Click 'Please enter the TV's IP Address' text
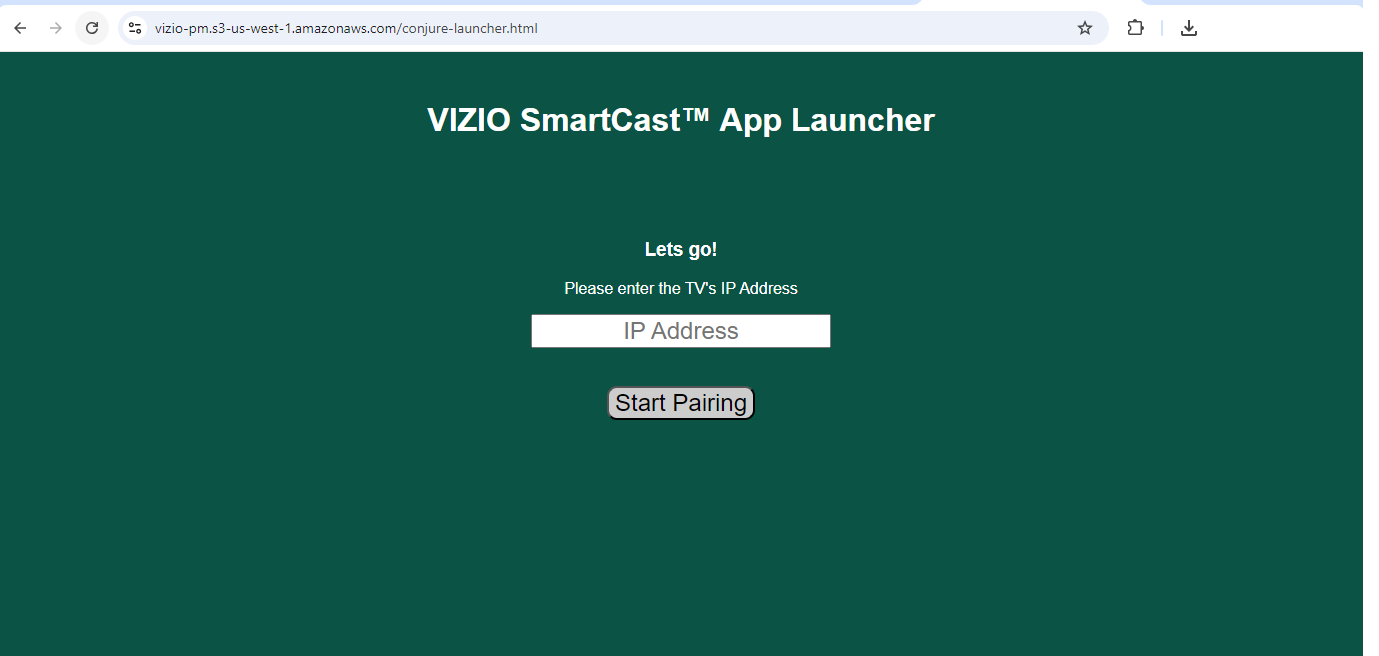Viewport: 1379px width, 656px height. (x=681, y=288)
